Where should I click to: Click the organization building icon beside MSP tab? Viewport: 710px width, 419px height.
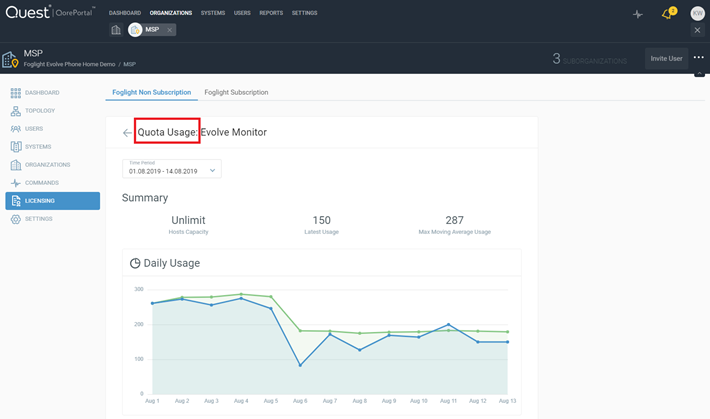click(116, 30)
